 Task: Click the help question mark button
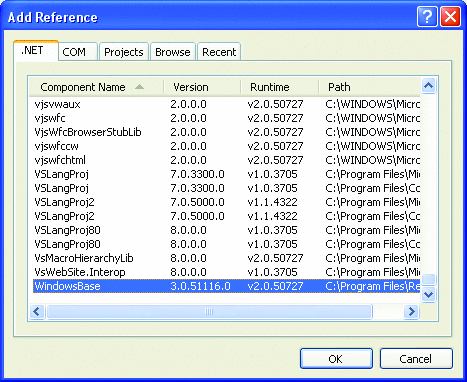click(427, 16)
